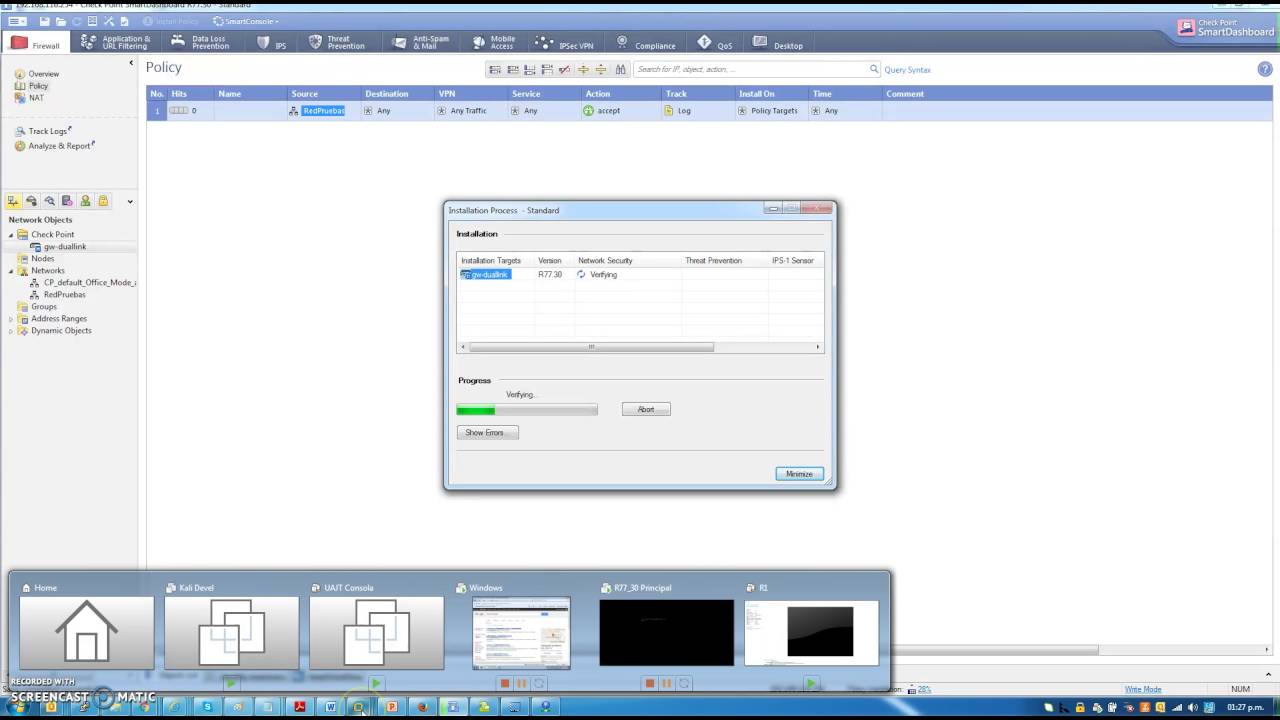Screen dimensions: 1280x720
Task: Click the Show Errors button
Action: pos(488,432)
